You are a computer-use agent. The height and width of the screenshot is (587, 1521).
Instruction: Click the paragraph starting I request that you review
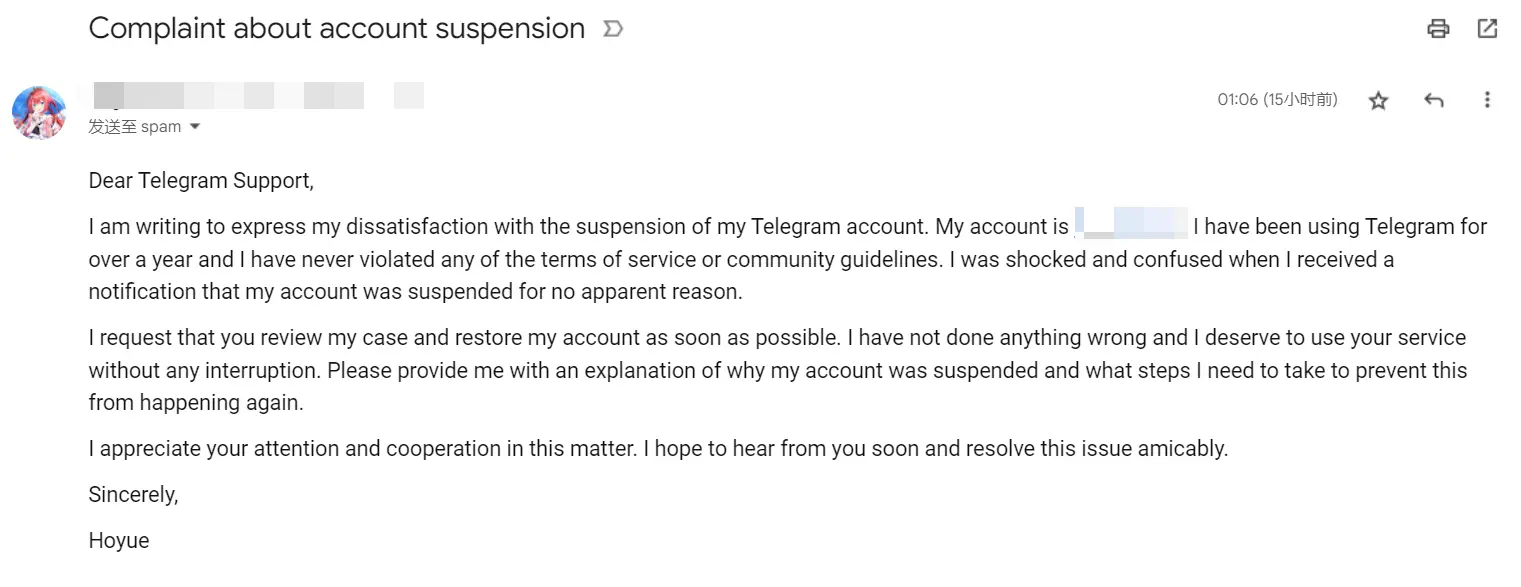click(x=778, y=371)
